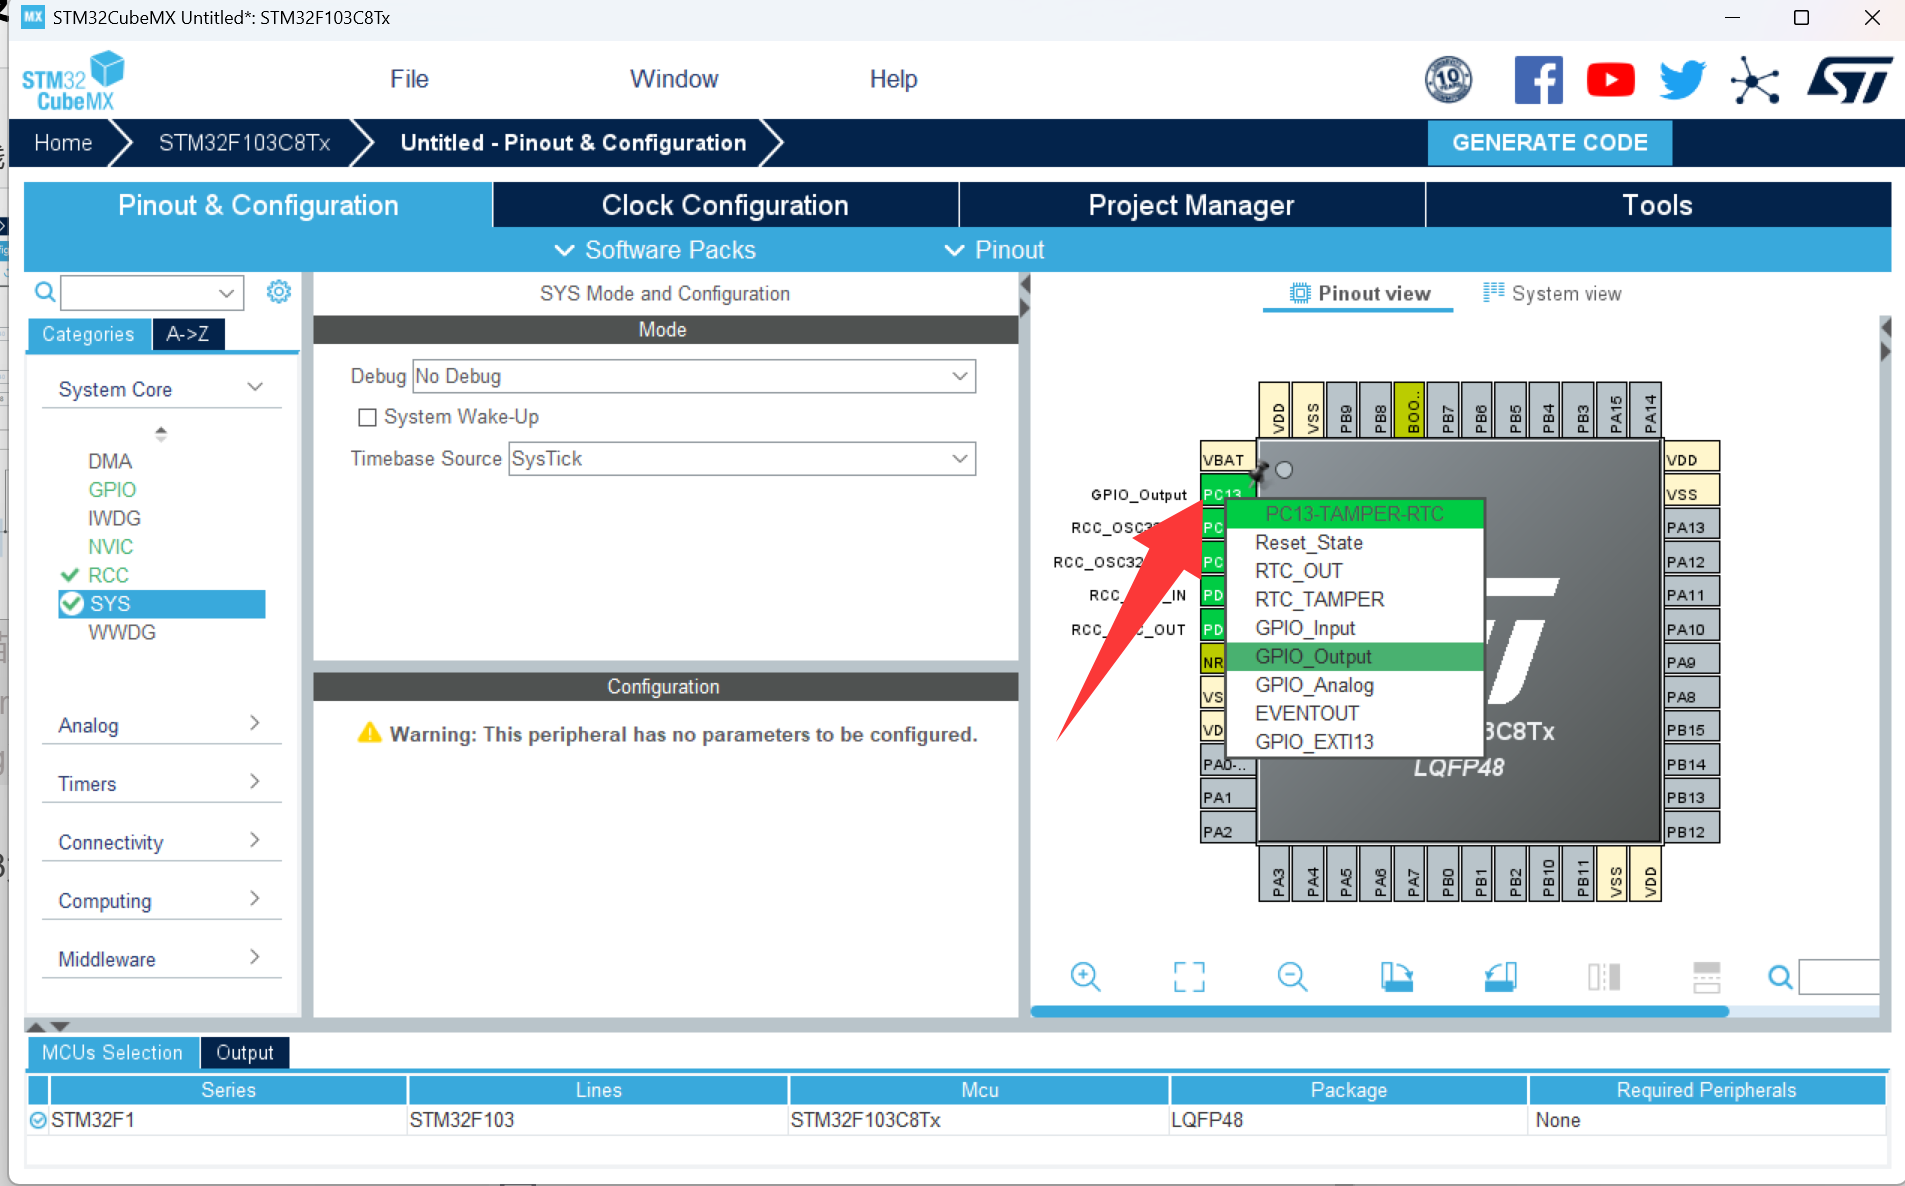Click the ST logo icon
The image size is (1905, 1186).
(x=1850, y=80)
